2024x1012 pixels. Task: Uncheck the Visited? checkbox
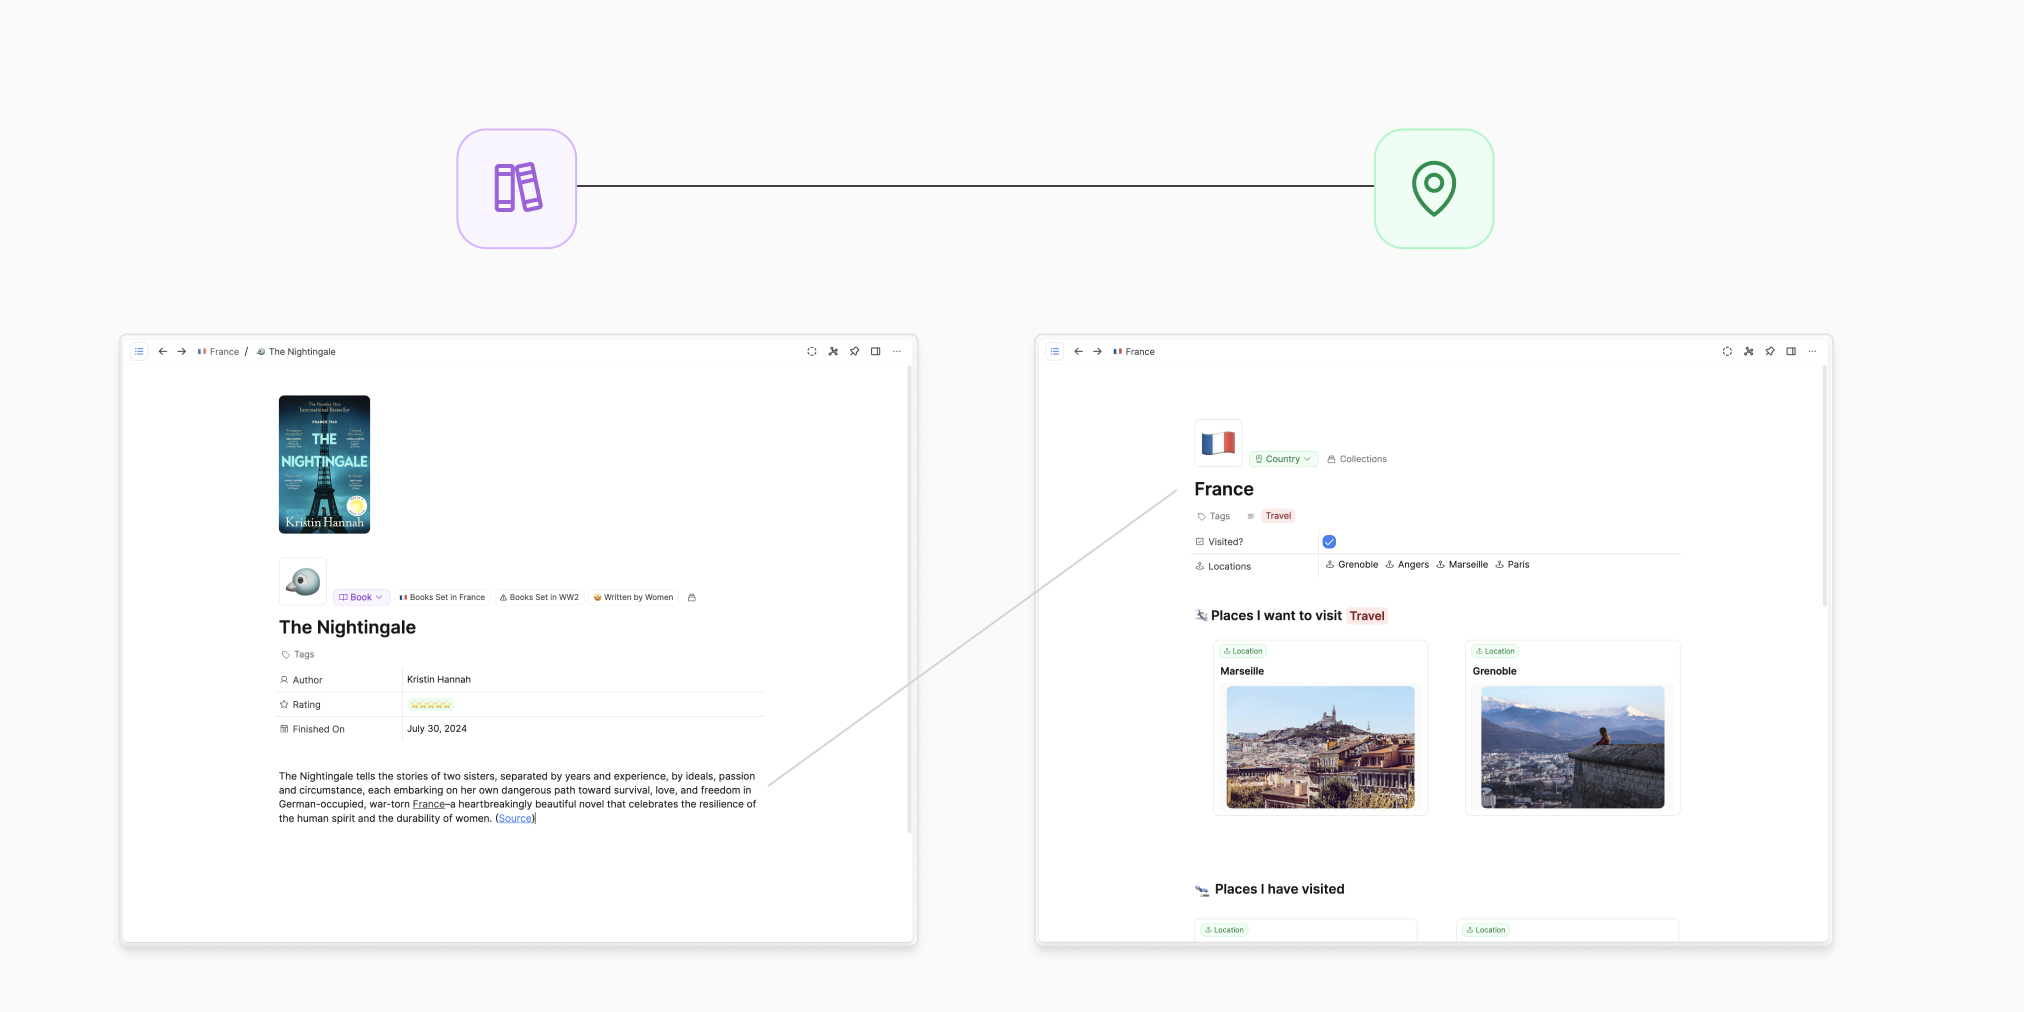click(1329, 542)
